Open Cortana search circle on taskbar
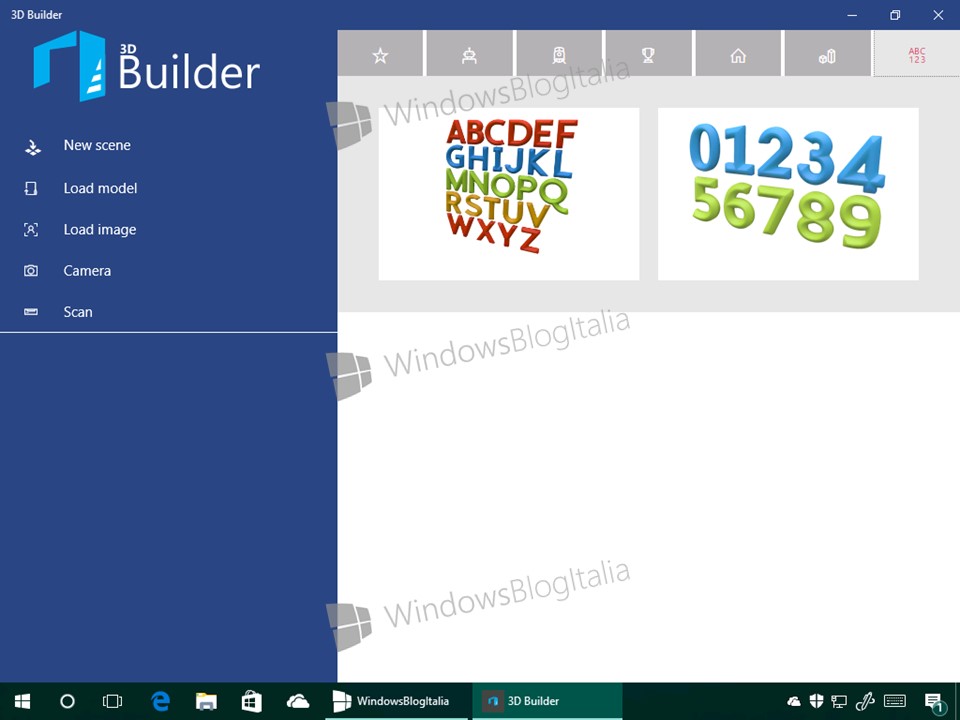 tap(67, 701)
